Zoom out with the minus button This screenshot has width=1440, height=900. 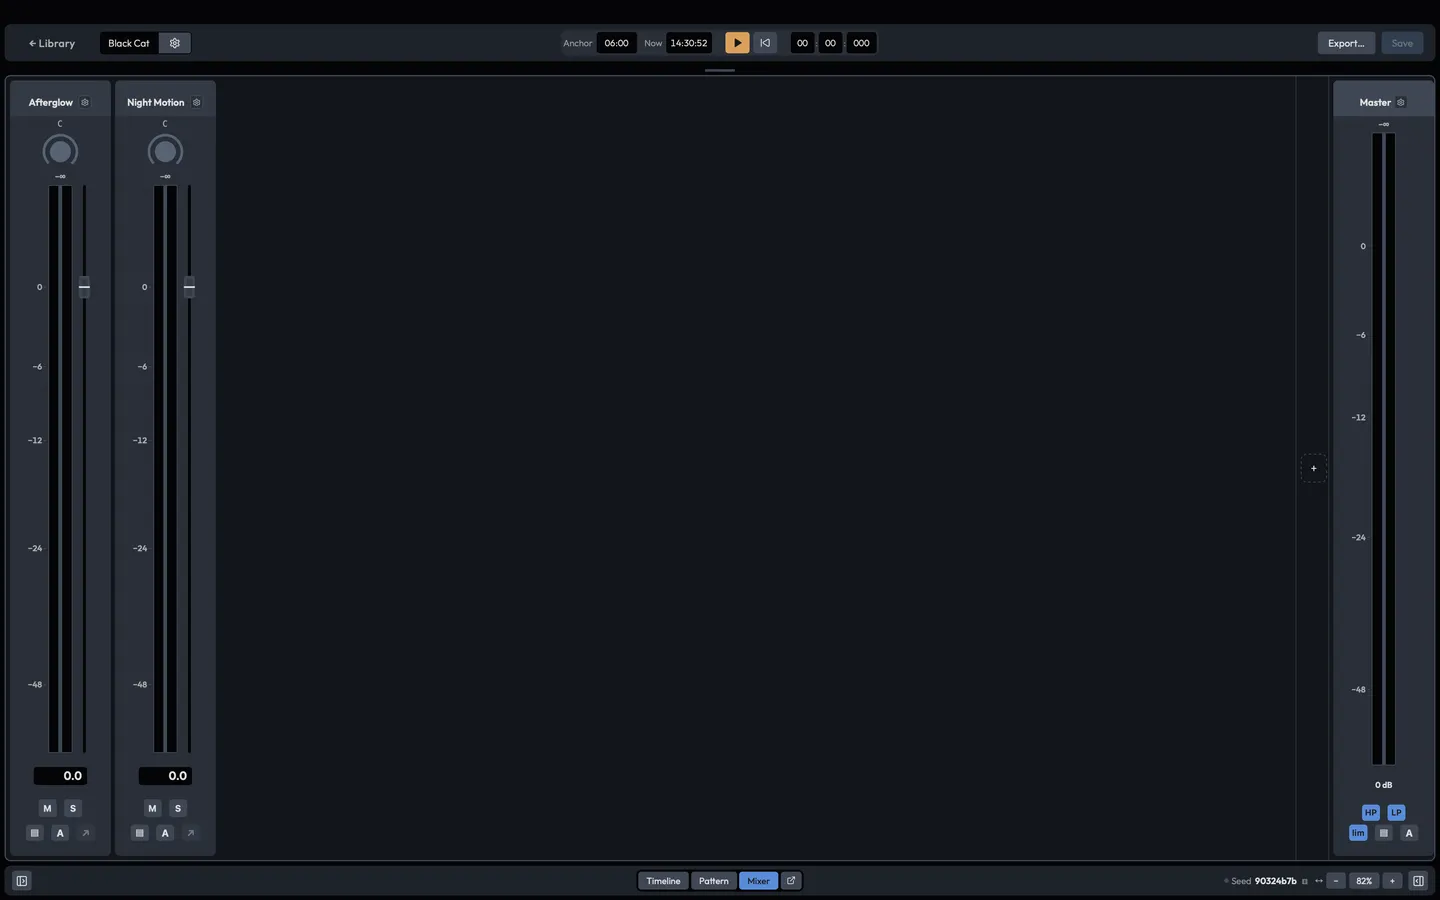1336,881
